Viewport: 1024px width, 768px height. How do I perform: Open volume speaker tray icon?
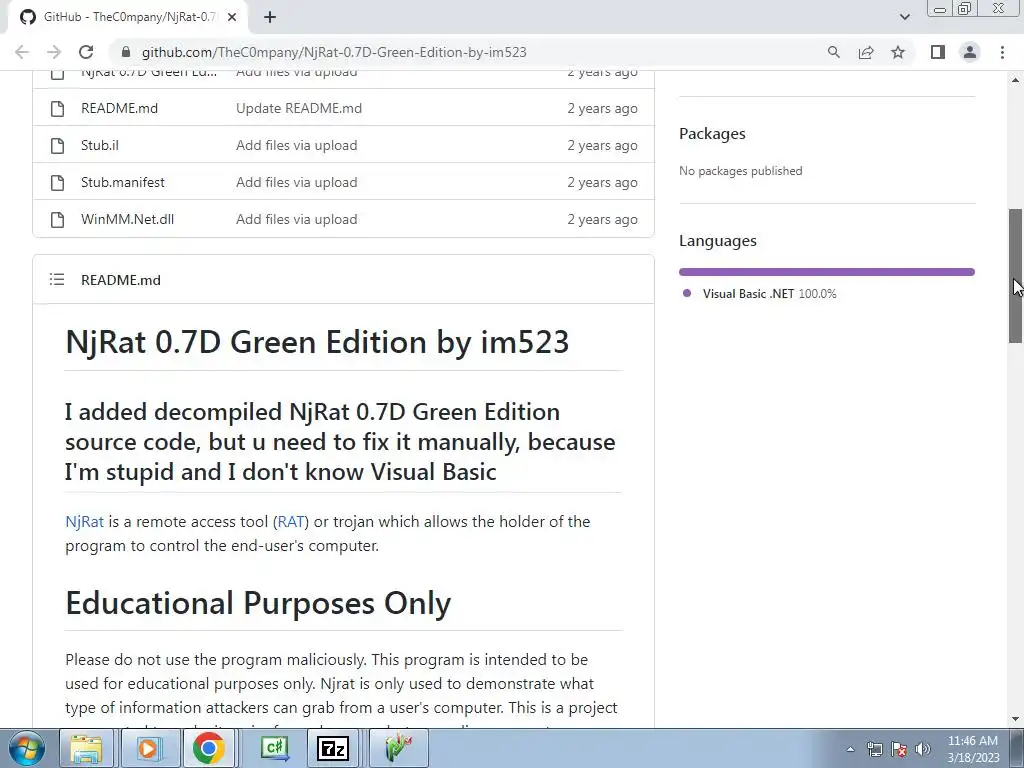923,749
